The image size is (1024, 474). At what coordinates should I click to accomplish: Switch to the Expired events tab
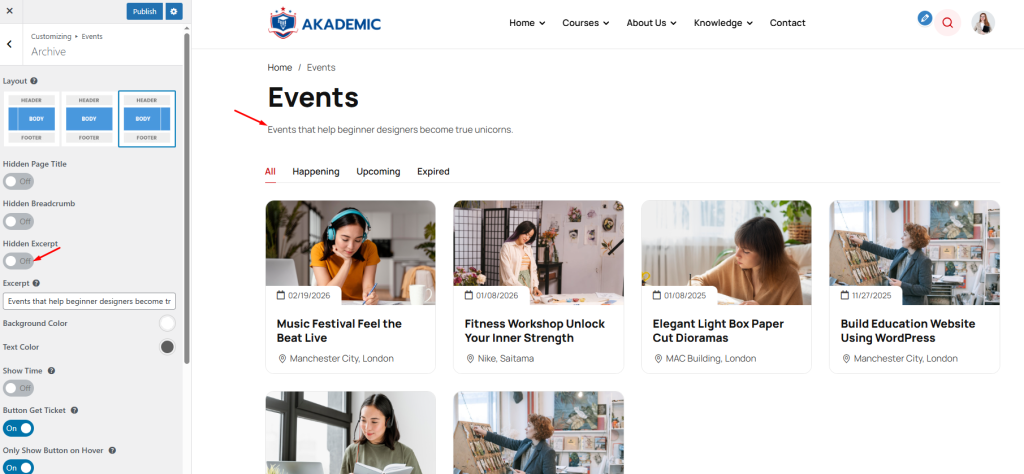[433, 172]
